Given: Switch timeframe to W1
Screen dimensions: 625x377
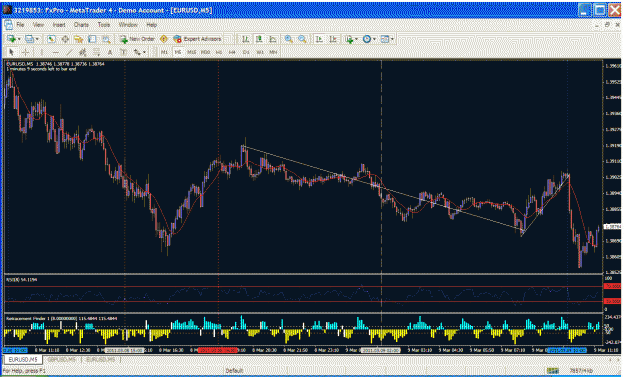Looking at the screenshot, I should click(259, 52).
